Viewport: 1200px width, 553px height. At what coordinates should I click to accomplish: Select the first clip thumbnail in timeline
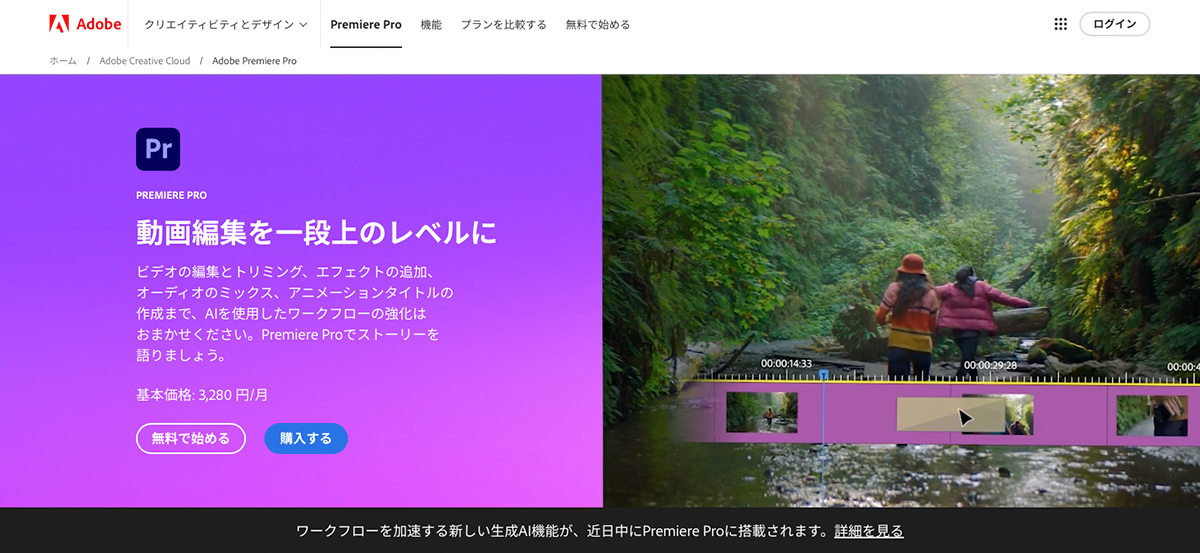point(762,412)
